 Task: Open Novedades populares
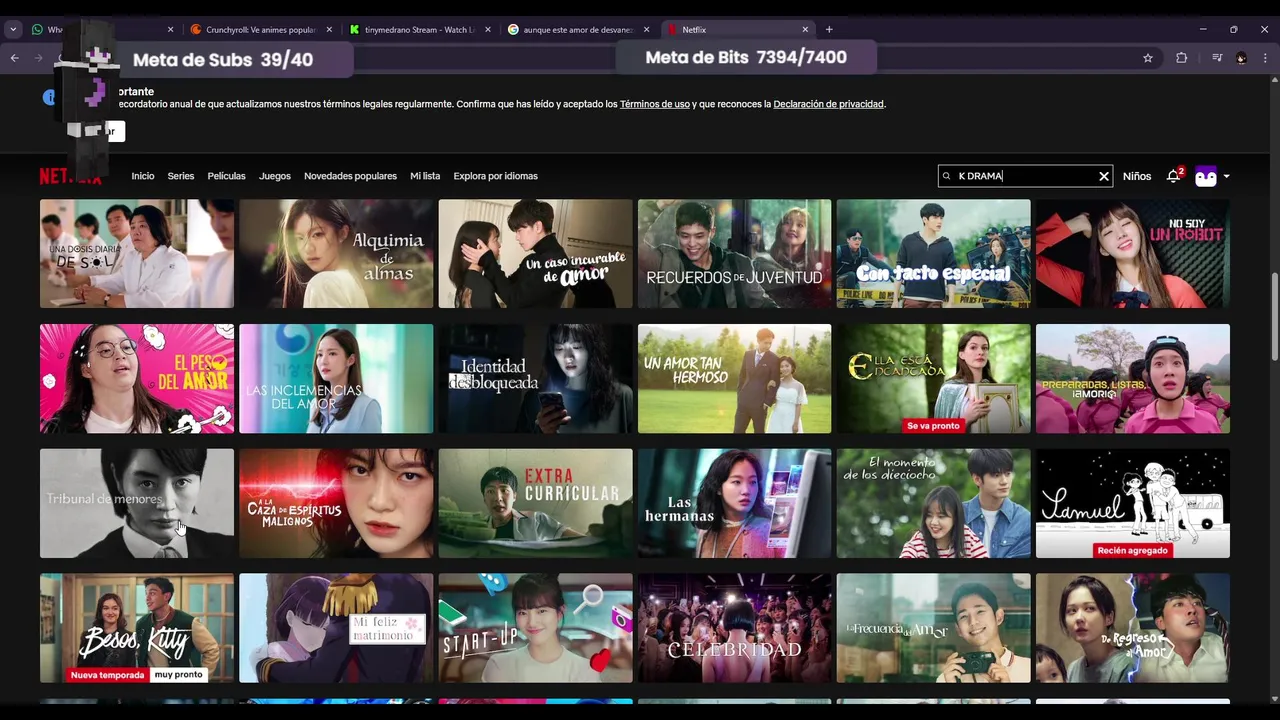[x=350, y=176]
